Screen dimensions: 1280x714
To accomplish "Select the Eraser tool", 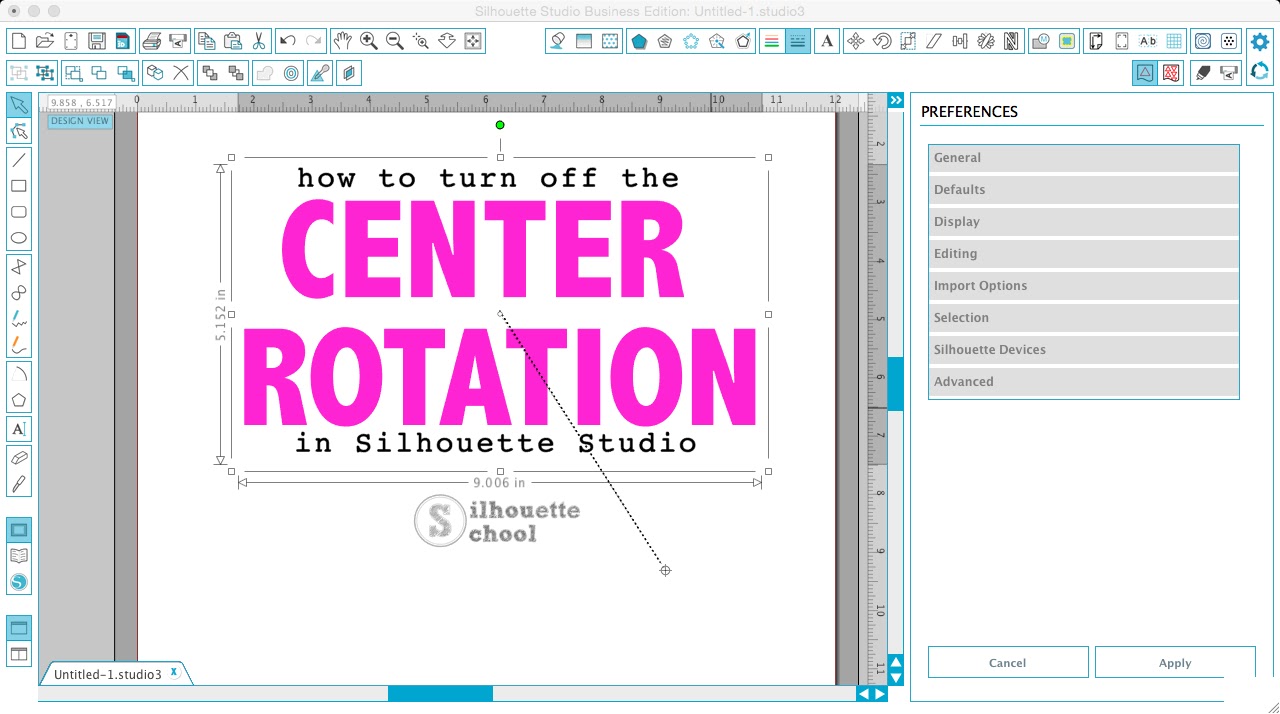I will [x=18, y=457].
